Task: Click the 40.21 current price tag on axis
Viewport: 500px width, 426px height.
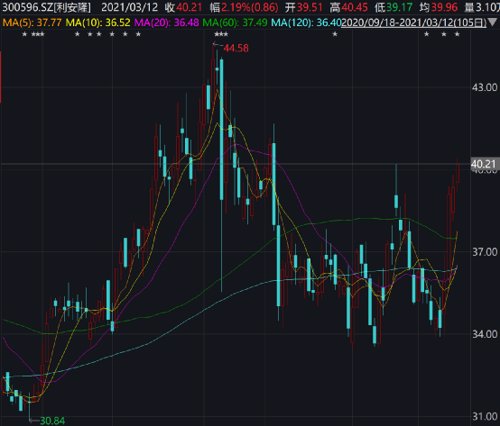Action: (x=484, y=164)
